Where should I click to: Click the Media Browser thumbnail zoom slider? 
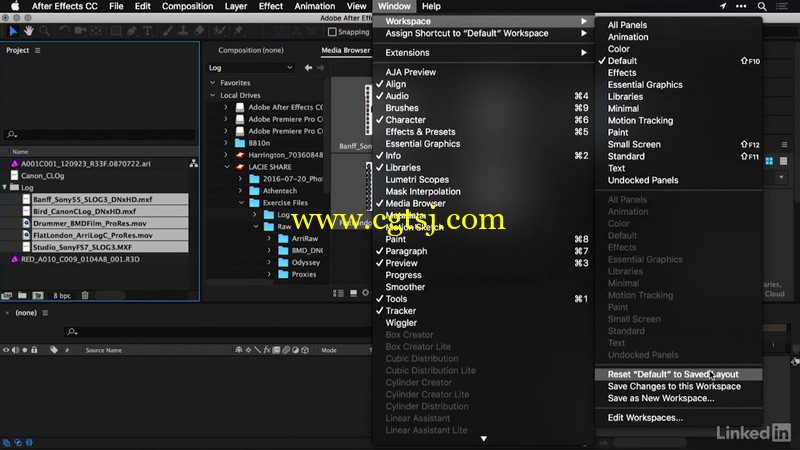365,293
